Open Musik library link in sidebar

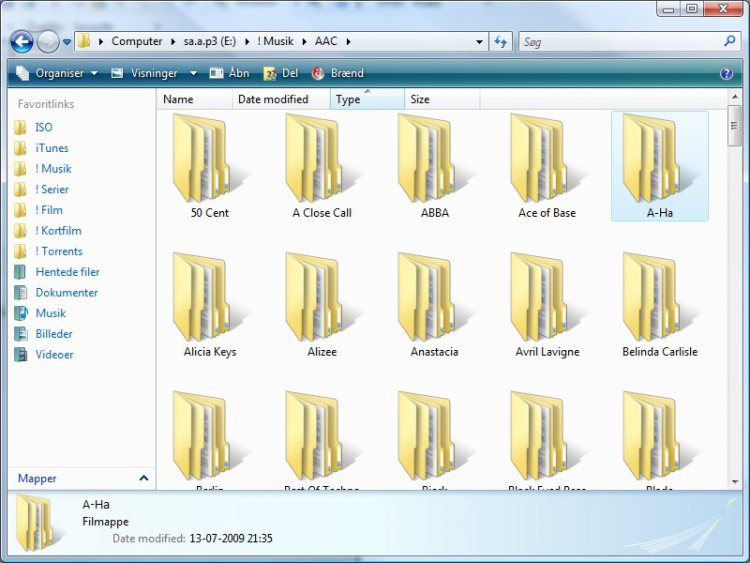tap(40, 313)
